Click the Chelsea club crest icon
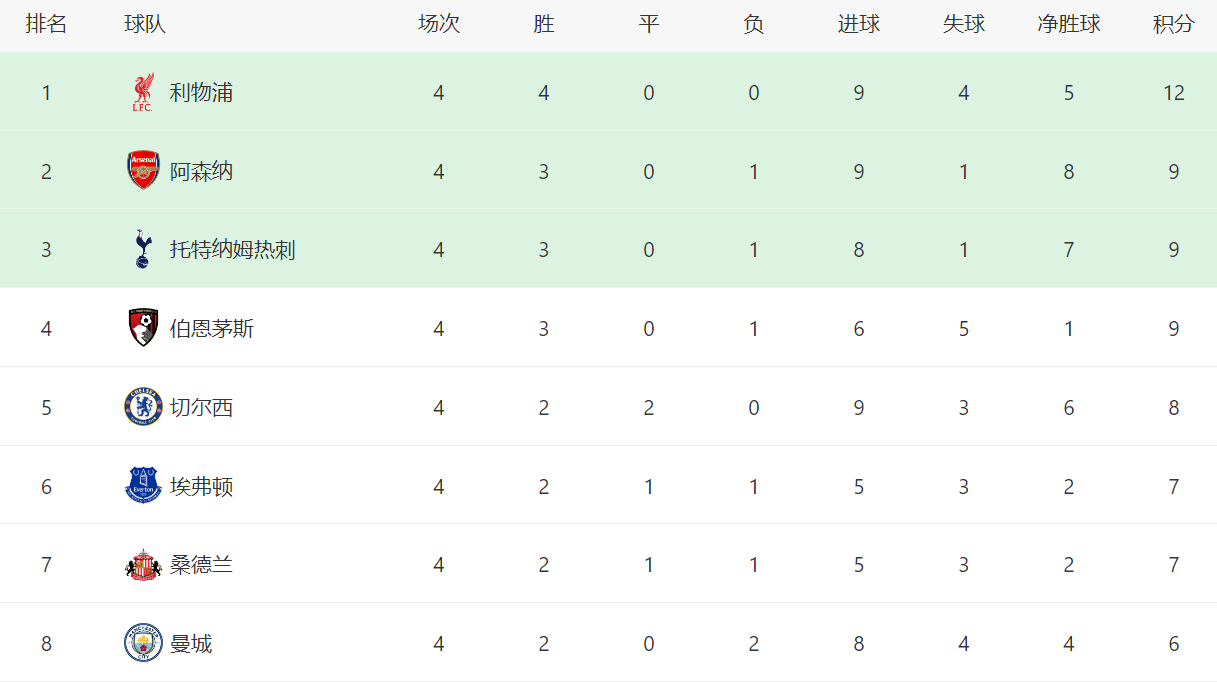Viewport: 1217px width, 682px height. (x=143, y=407)
